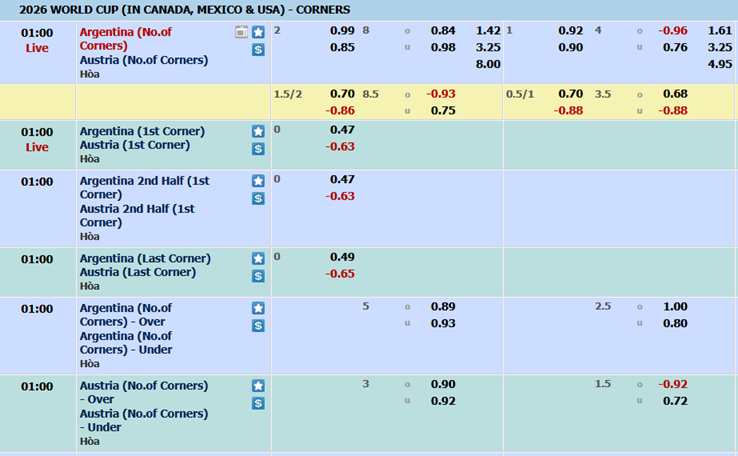
Task: Dollar icon for Argentina (1st Corner) row
Action: coord(258,149)
